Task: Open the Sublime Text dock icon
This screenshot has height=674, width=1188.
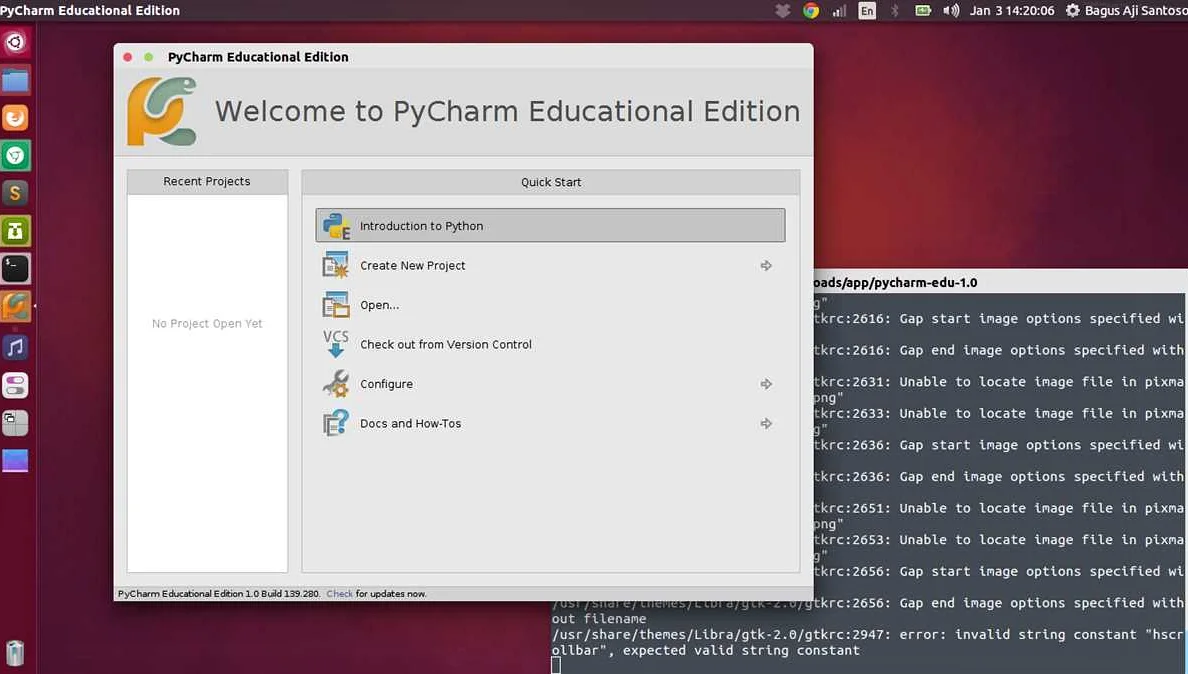Action: (16, 192)
